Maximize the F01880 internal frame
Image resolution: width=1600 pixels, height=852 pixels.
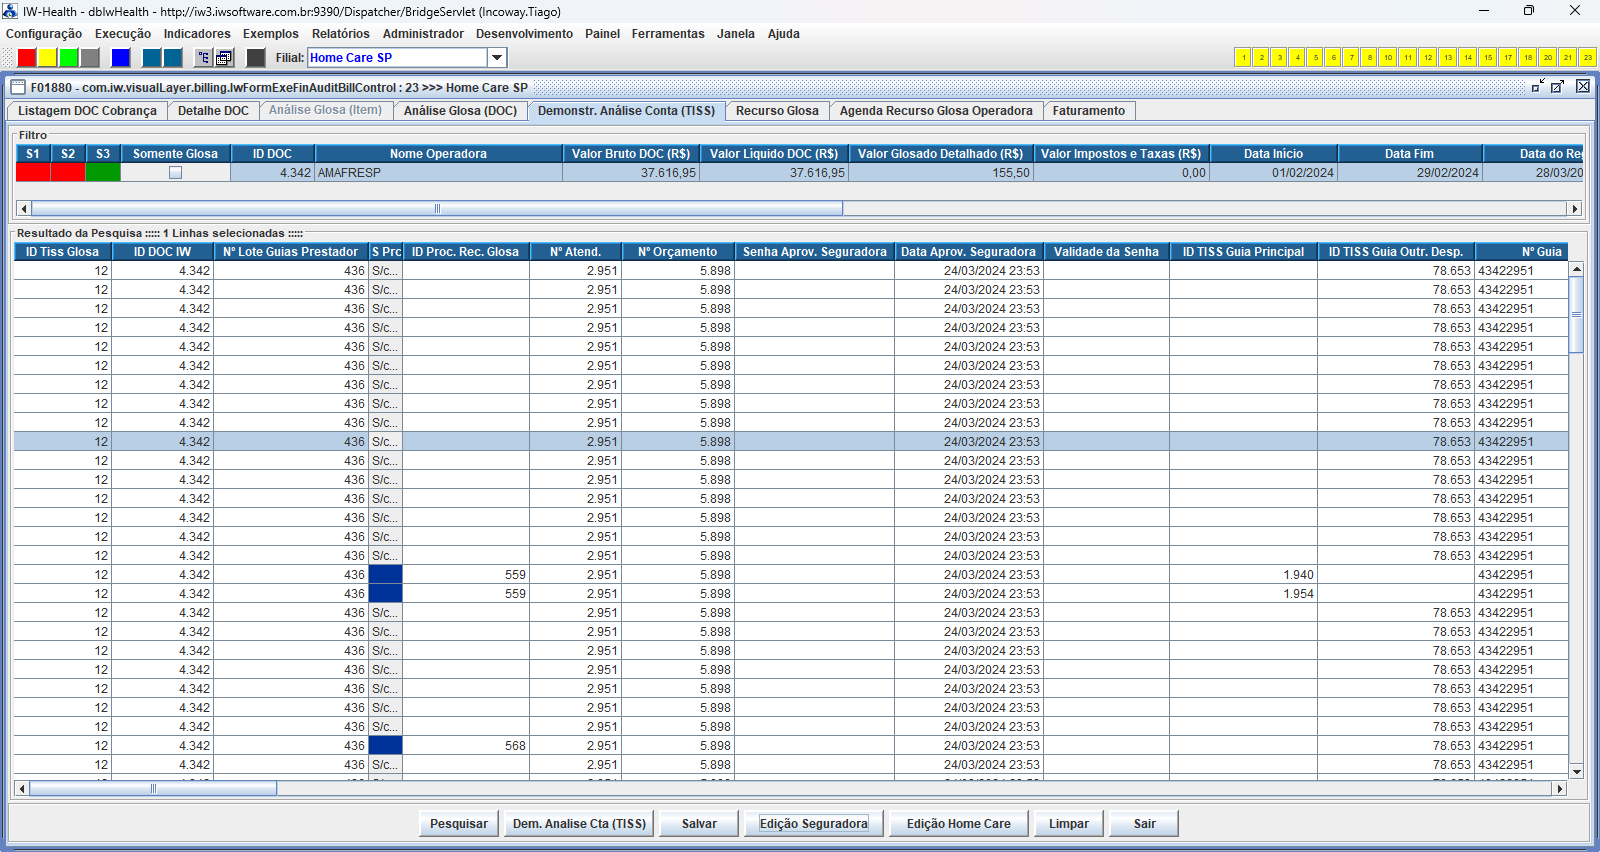[1557, 87]
